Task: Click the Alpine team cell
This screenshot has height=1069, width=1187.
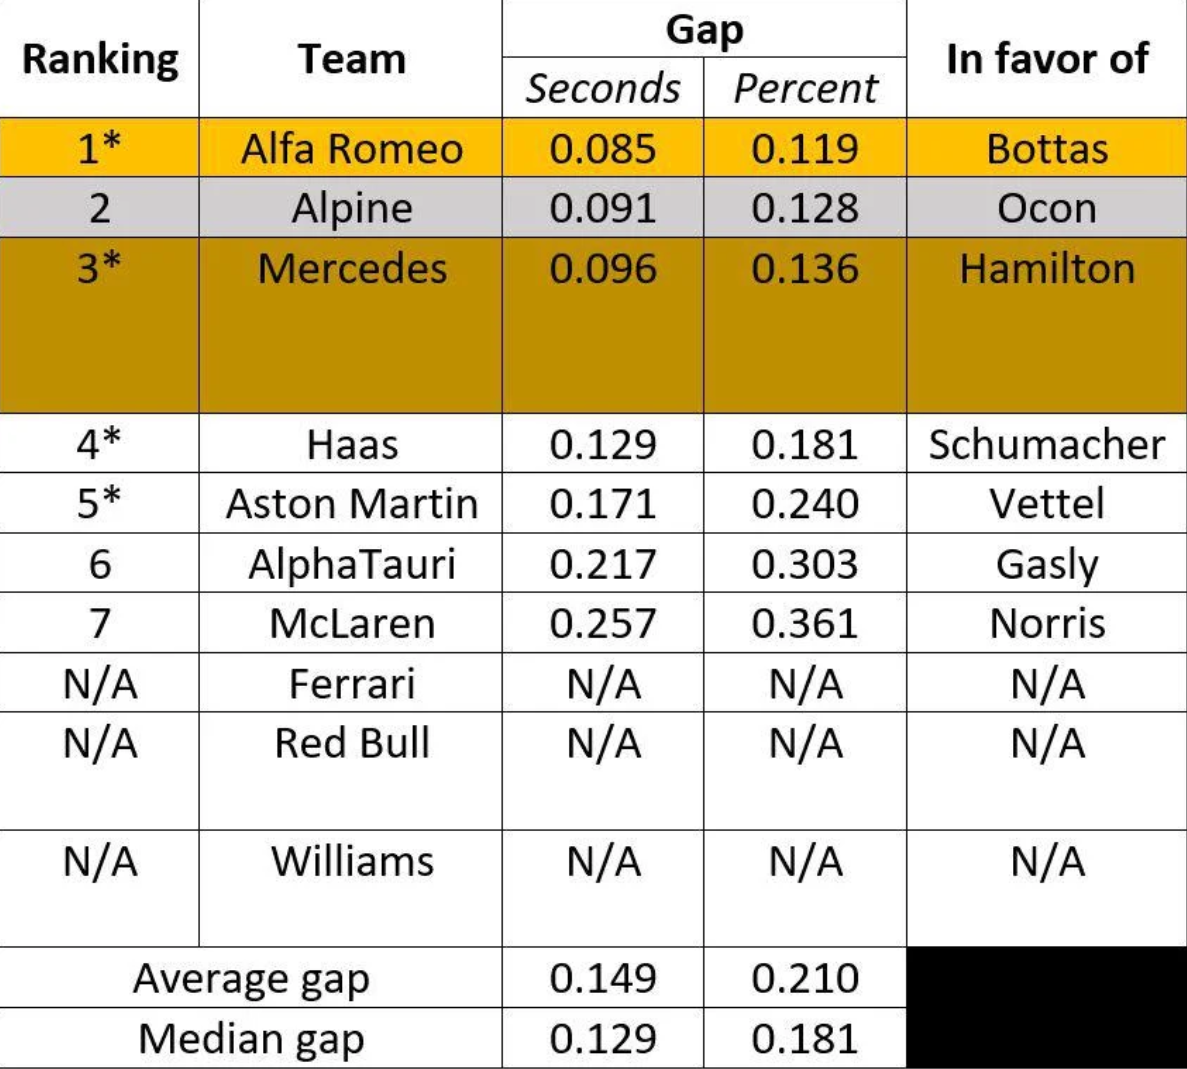Action: coord(351,208)
